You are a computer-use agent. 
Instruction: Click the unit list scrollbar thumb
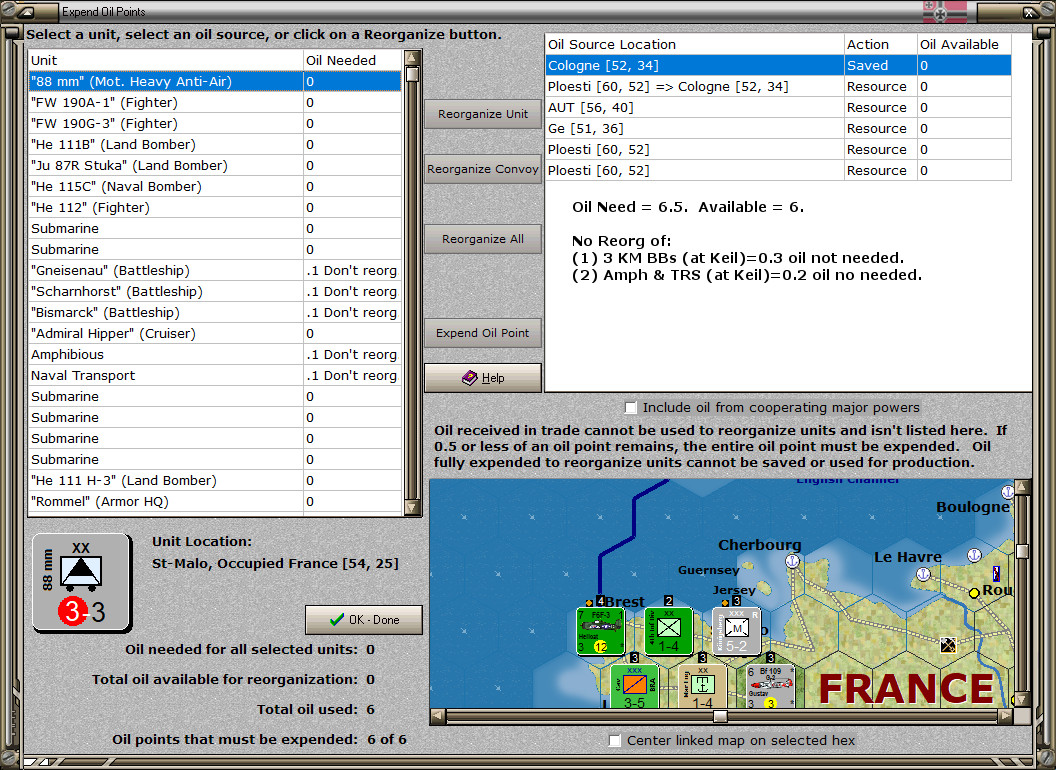412,73
